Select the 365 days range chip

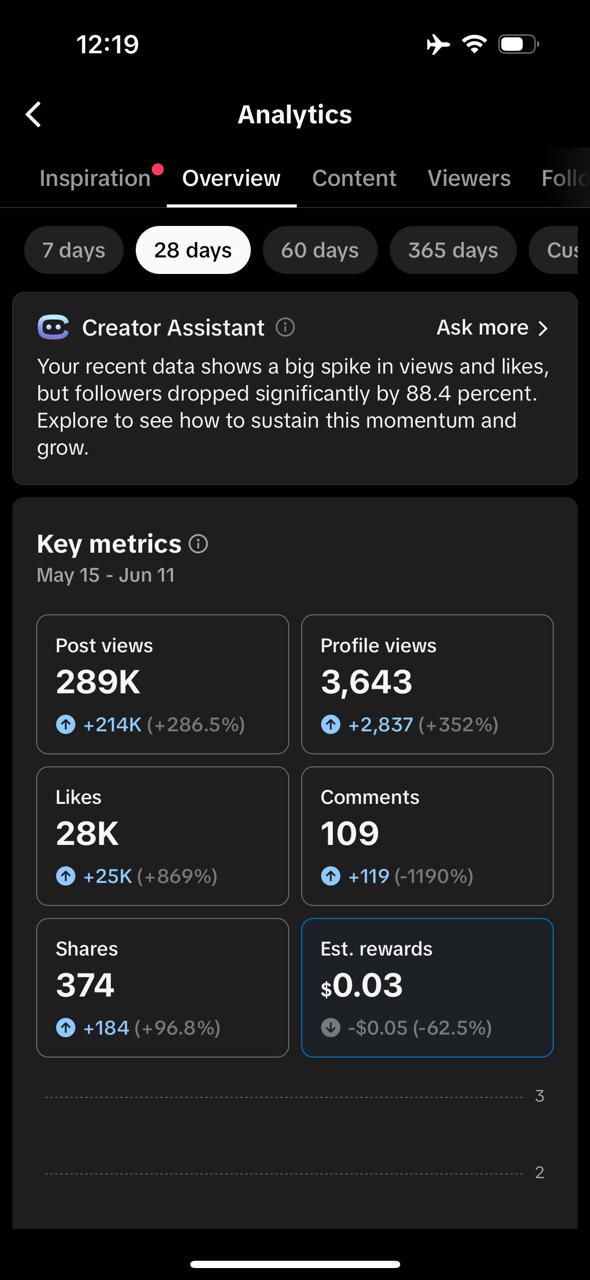click(x=453, y=250)
